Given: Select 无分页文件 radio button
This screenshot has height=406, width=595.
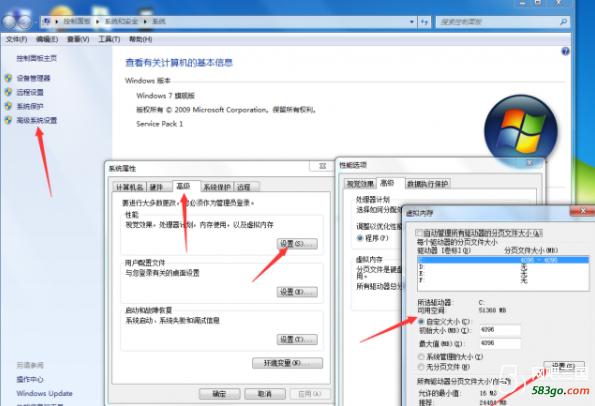Looking at the screenshot, I should pyautogui.click(x=420, y=367).
